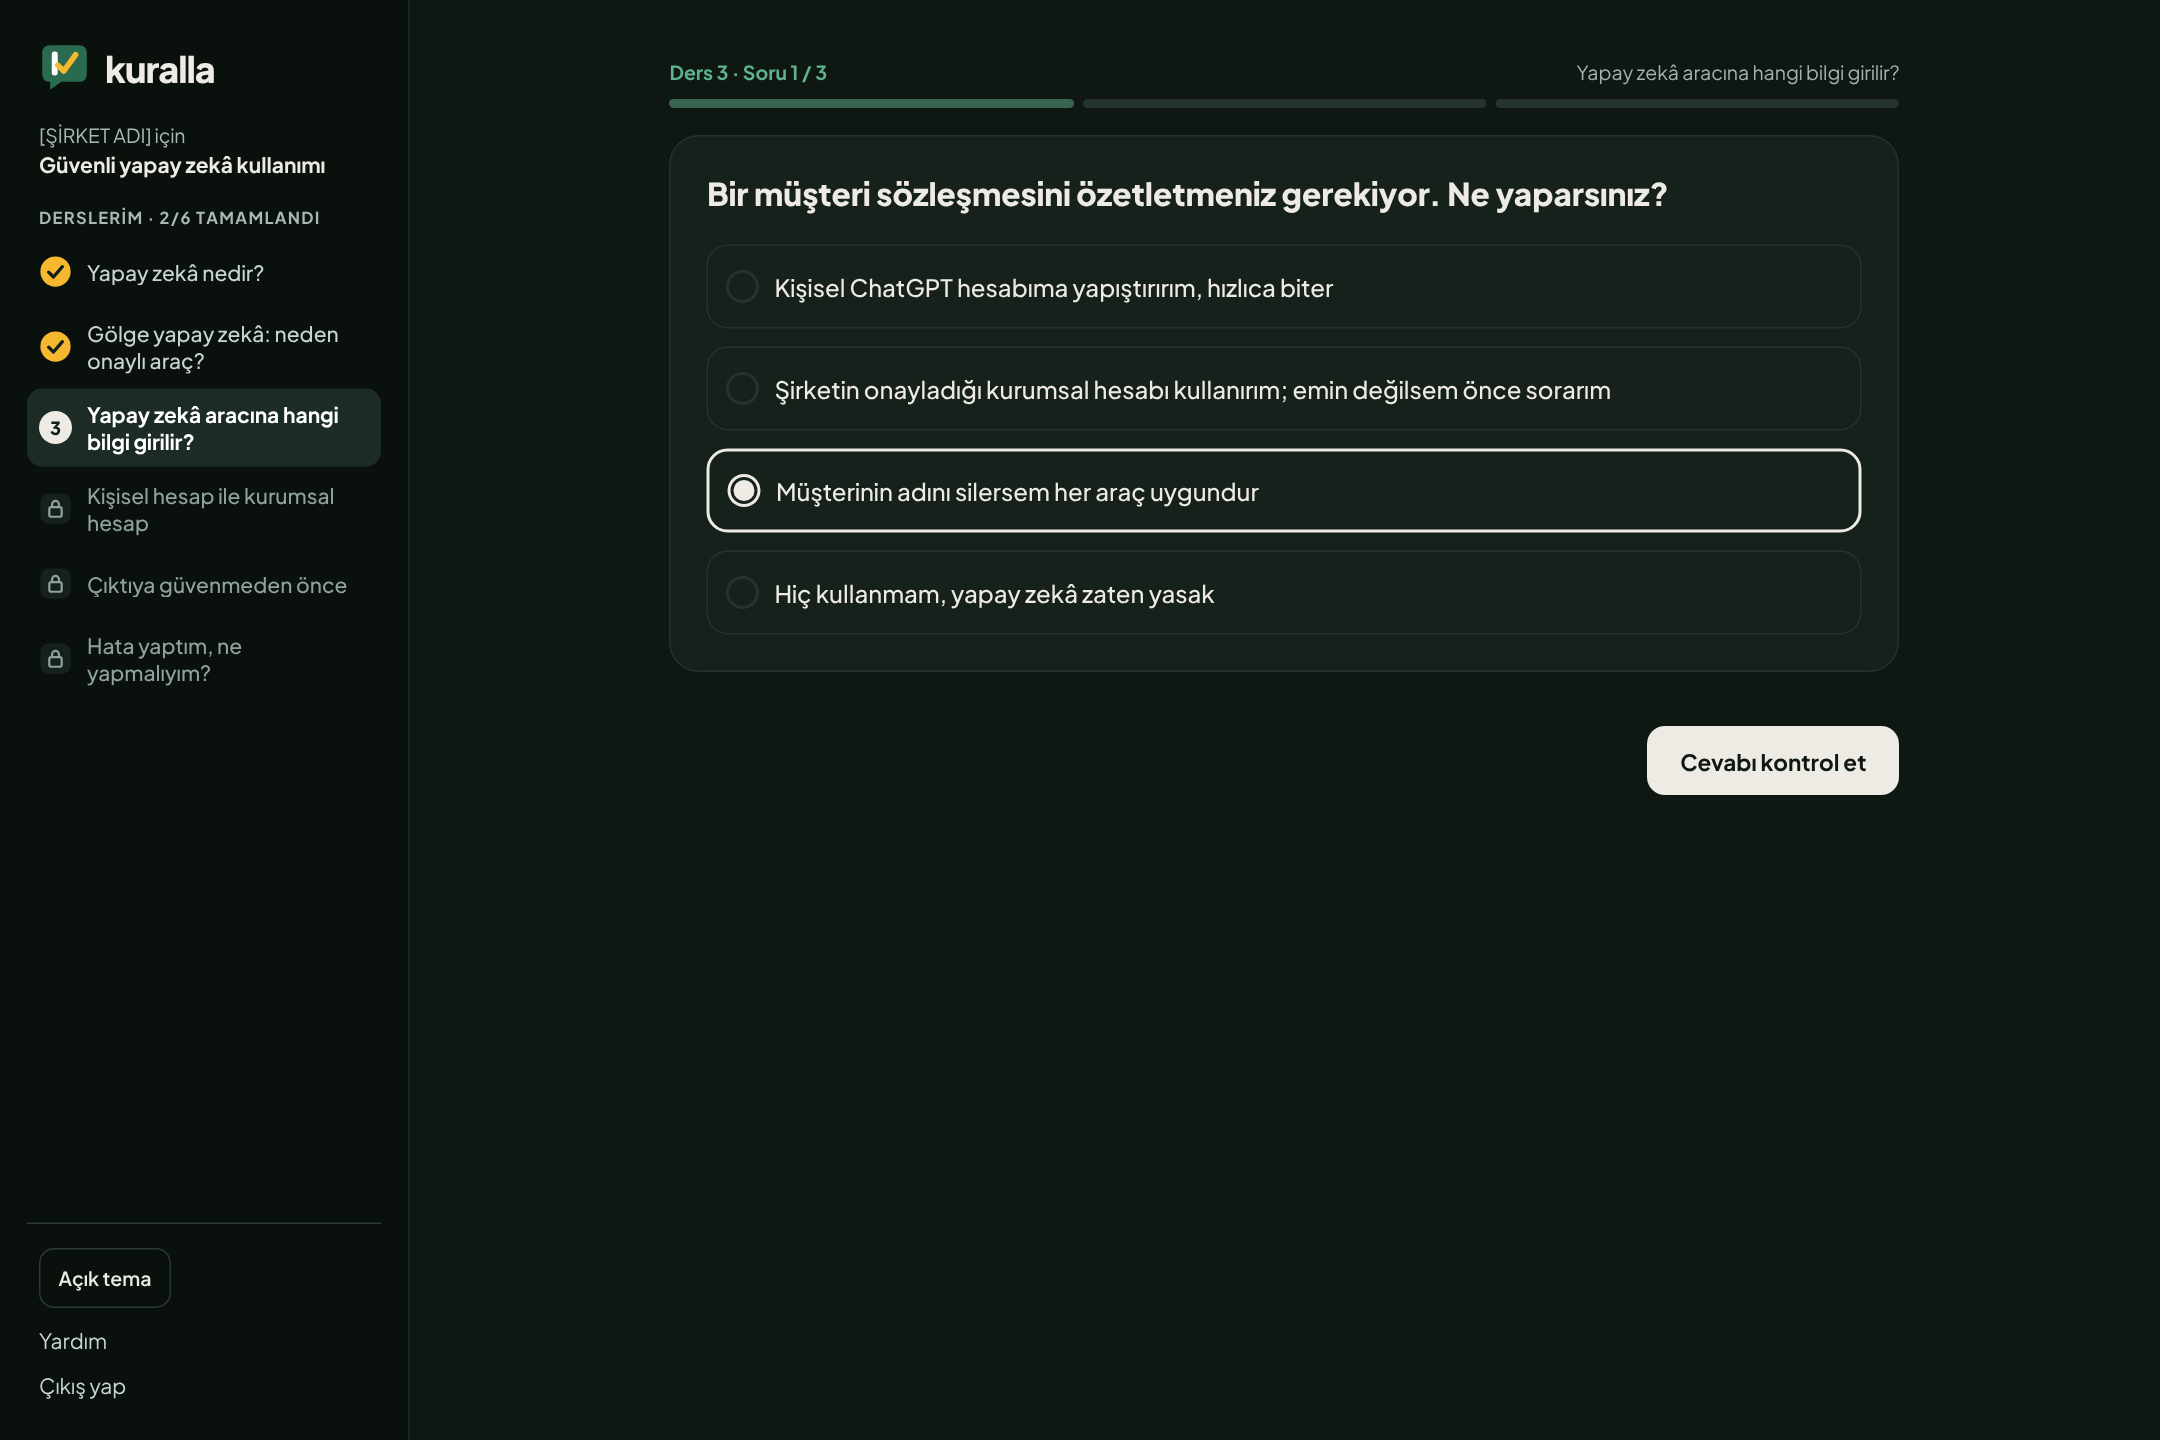The height and width of the screenshot is (1440, 2160).
Task: Click the question heading 'Bir müşteri sözleşmesini özetletmeniz gerekiyor'
Action: [1187, 194]
